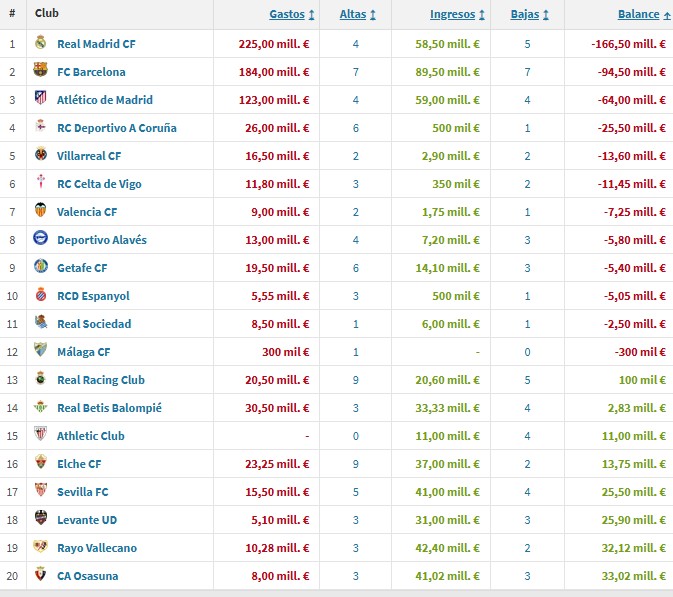673x597 pixels.
Task: Open the Elche CF club link
Action: pos(79,464)
